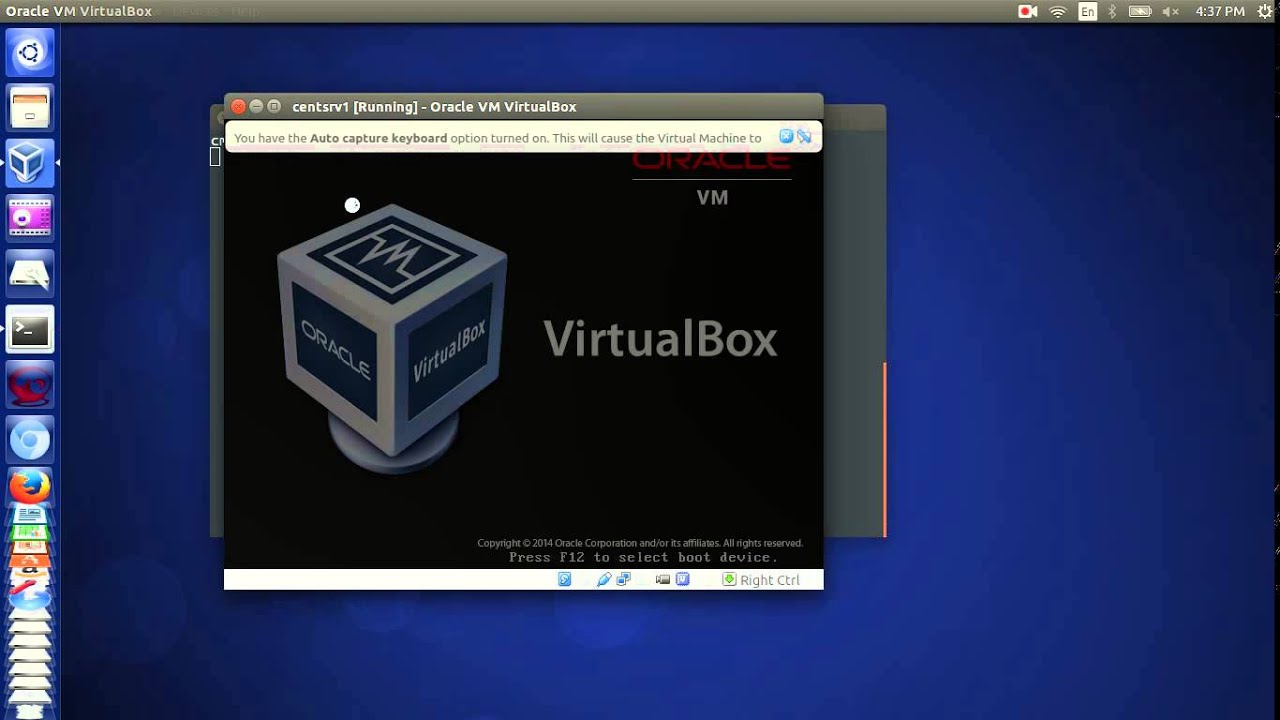
Task: Open the En keyboard layout indicator
Action: coord(1088,11)
